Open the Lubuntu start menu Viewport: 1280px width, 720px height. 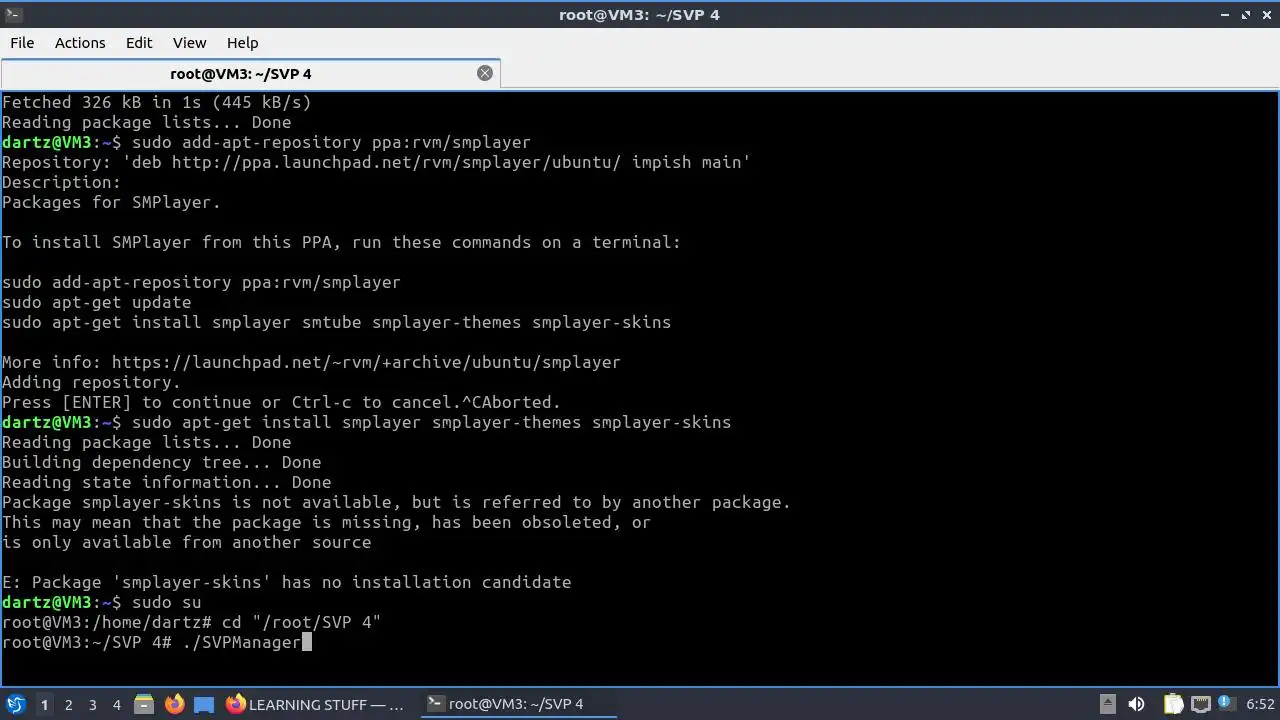[x=16, y=704]
